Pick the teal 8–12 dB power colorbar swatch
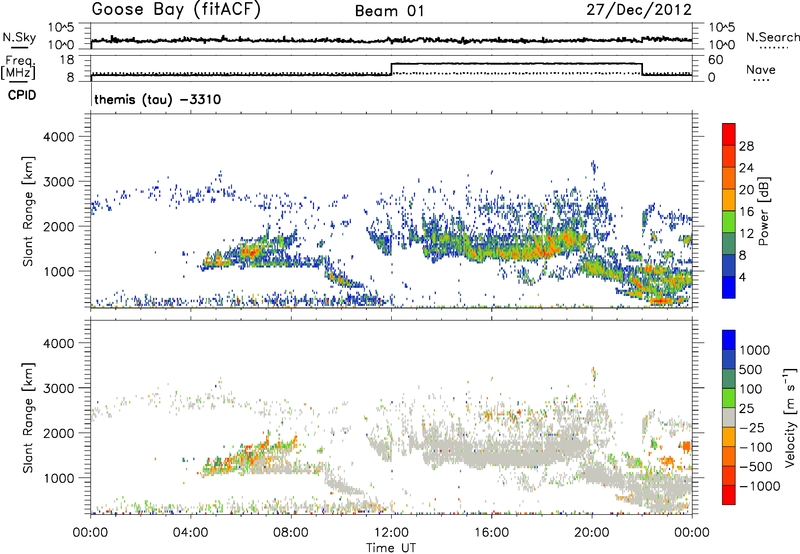 [729, 244]
